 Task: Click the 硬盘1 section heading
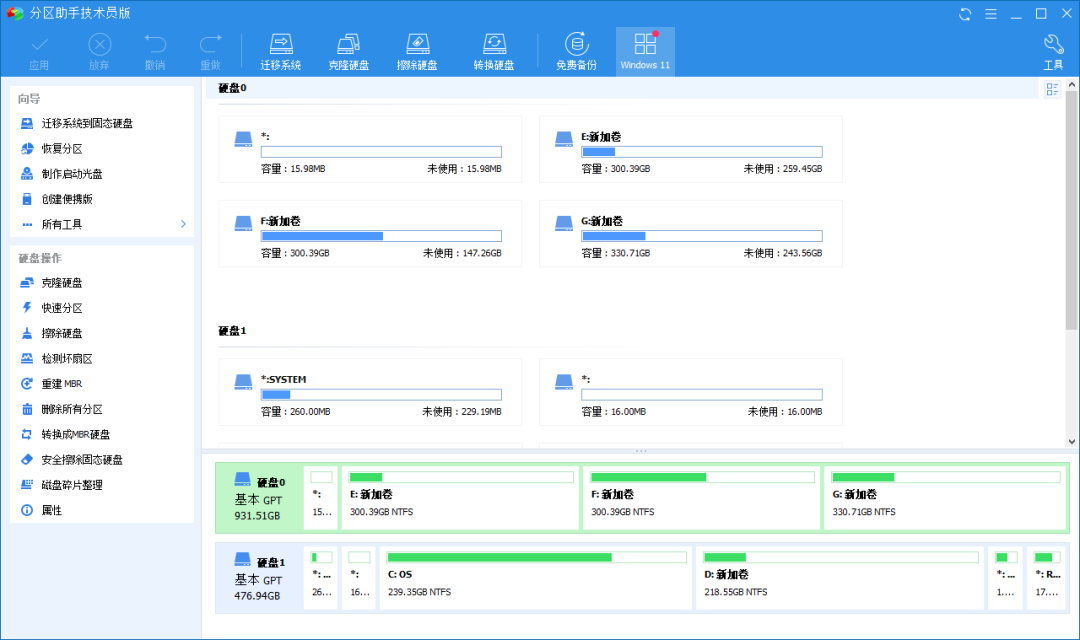pos(232,331)
